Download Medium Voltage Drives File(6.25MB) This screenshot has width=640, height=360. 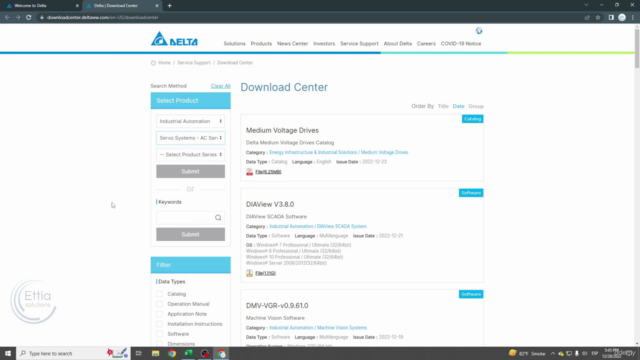click(268, 172)
